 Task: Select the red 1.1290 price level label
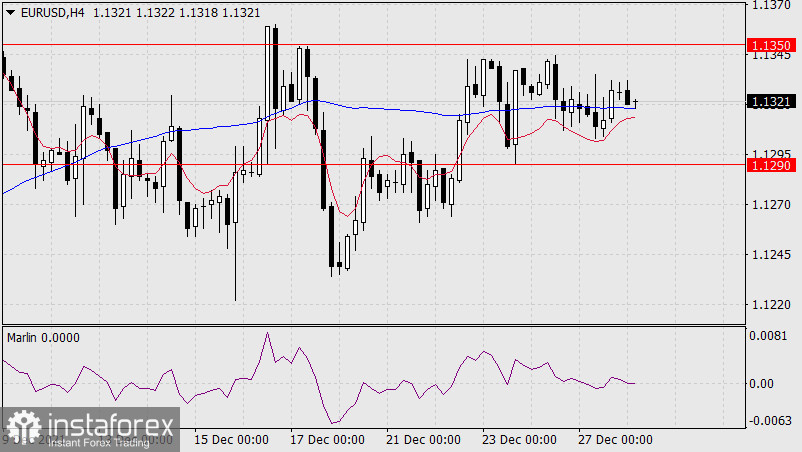pos(771,164)
